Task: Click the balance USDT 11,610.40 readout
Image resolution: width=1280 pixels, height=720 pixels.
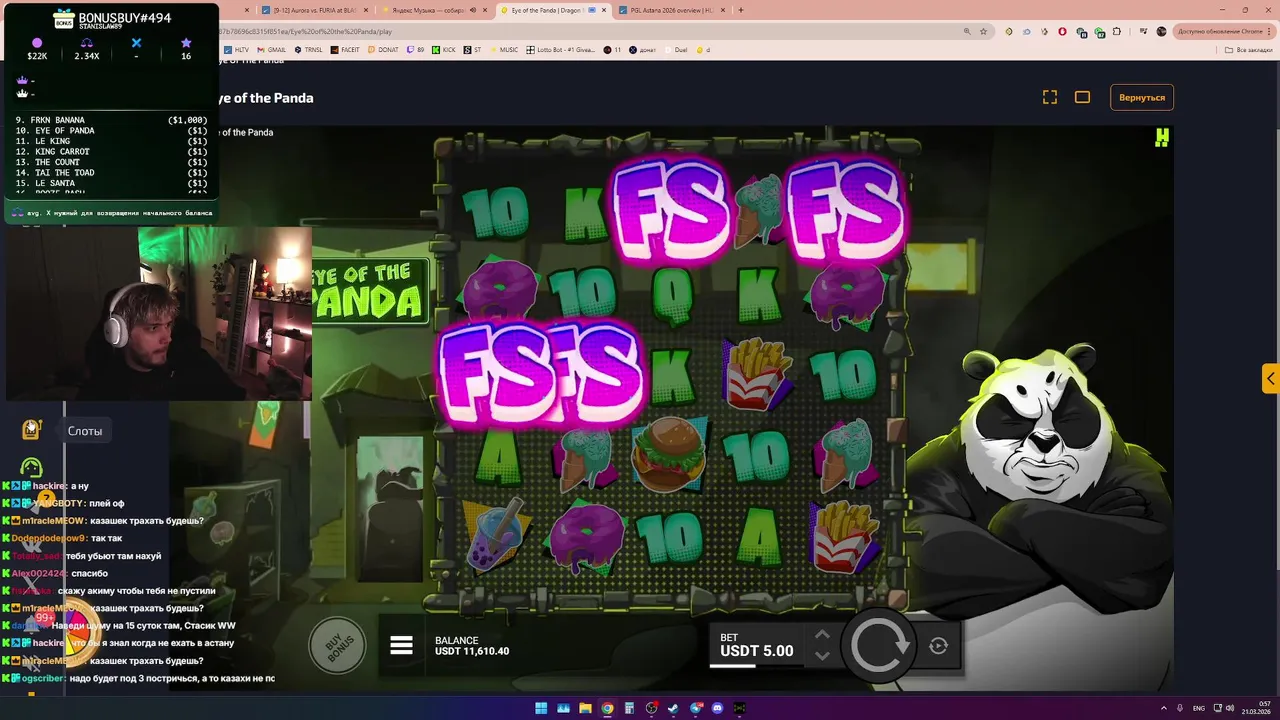Action: (x=472, y=646)
